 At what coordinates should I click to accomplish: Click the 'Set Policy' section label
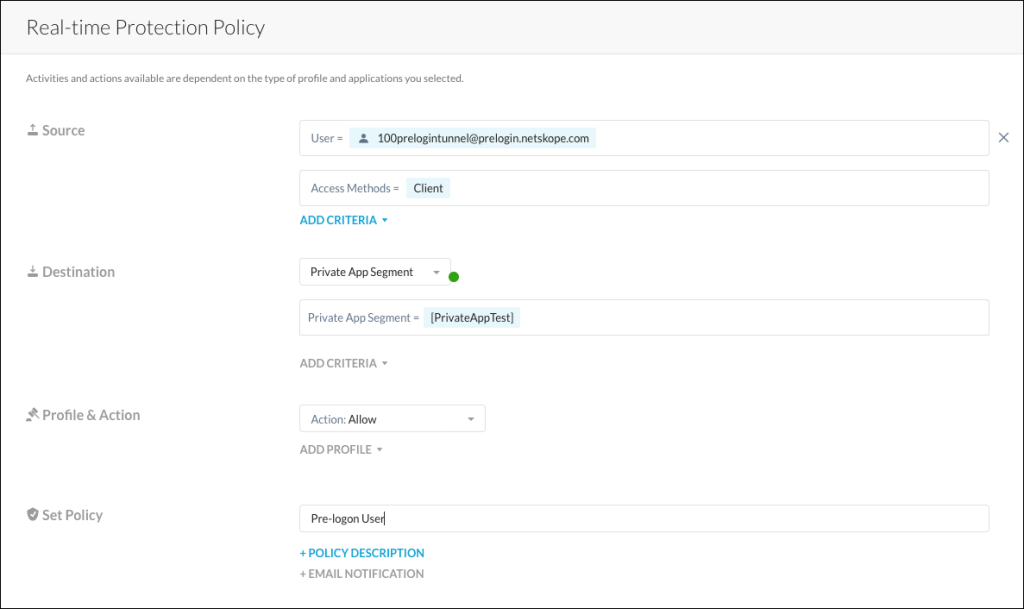pos(72,515)
